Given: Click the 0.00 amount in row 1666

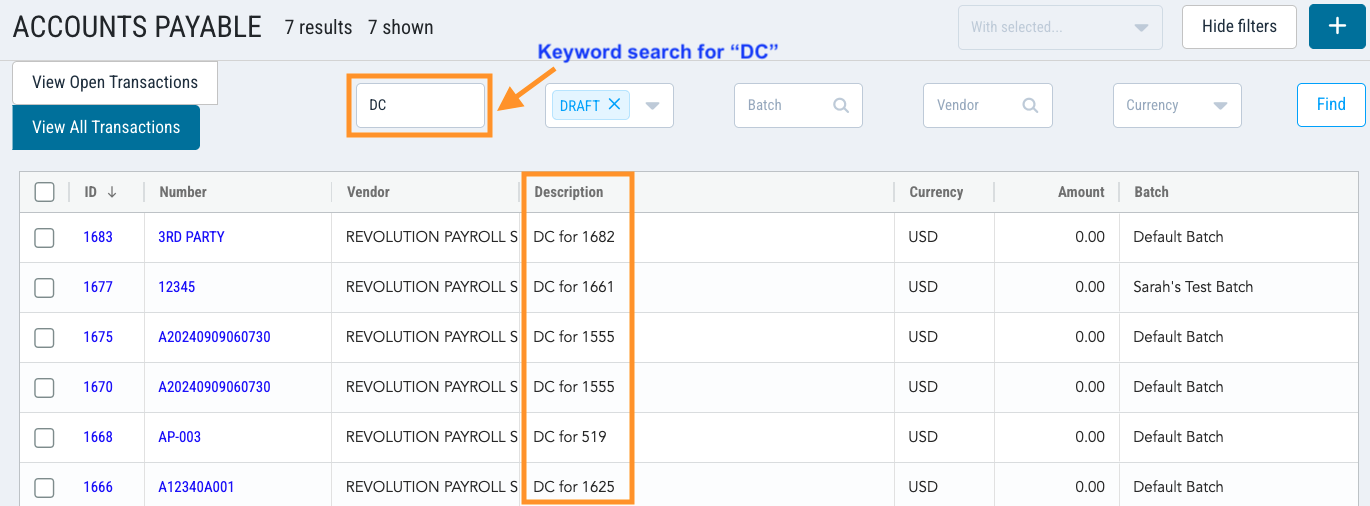Looking at the screenshot, I should (x=1090, y=487).
